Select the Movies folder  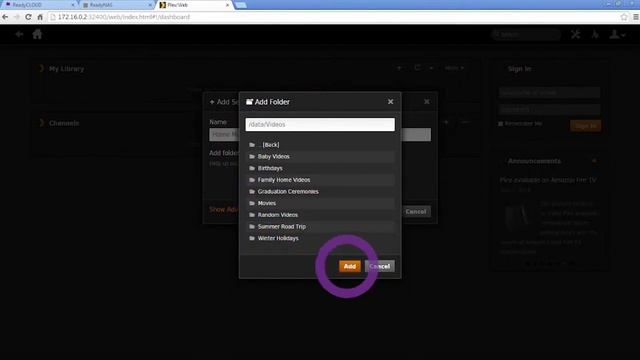tap(320, 203)
